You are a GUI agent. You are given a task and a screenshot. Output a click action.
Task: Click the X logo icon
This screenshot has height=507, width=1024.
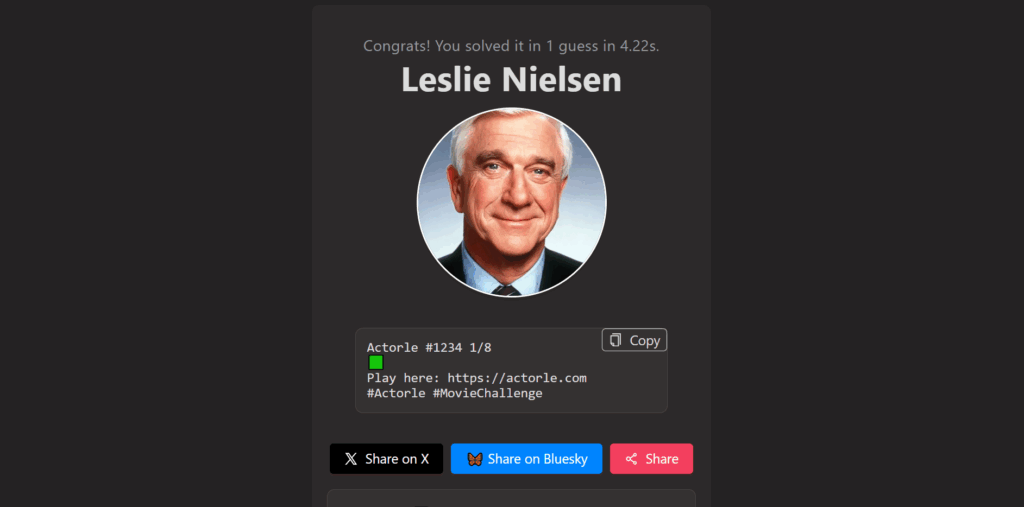pyautogui.click(x=351, y=459)
